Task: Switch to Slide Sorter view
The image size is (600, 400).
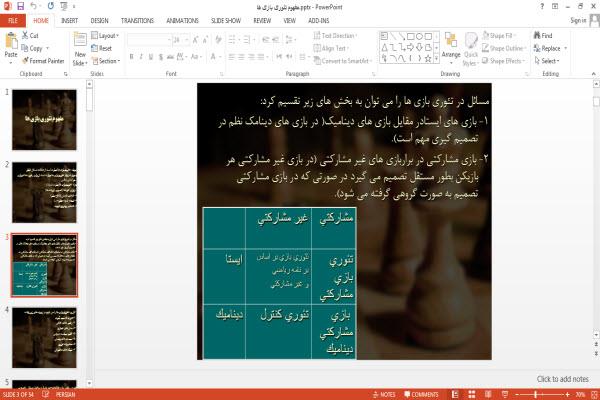Action: tap(471, 394)
